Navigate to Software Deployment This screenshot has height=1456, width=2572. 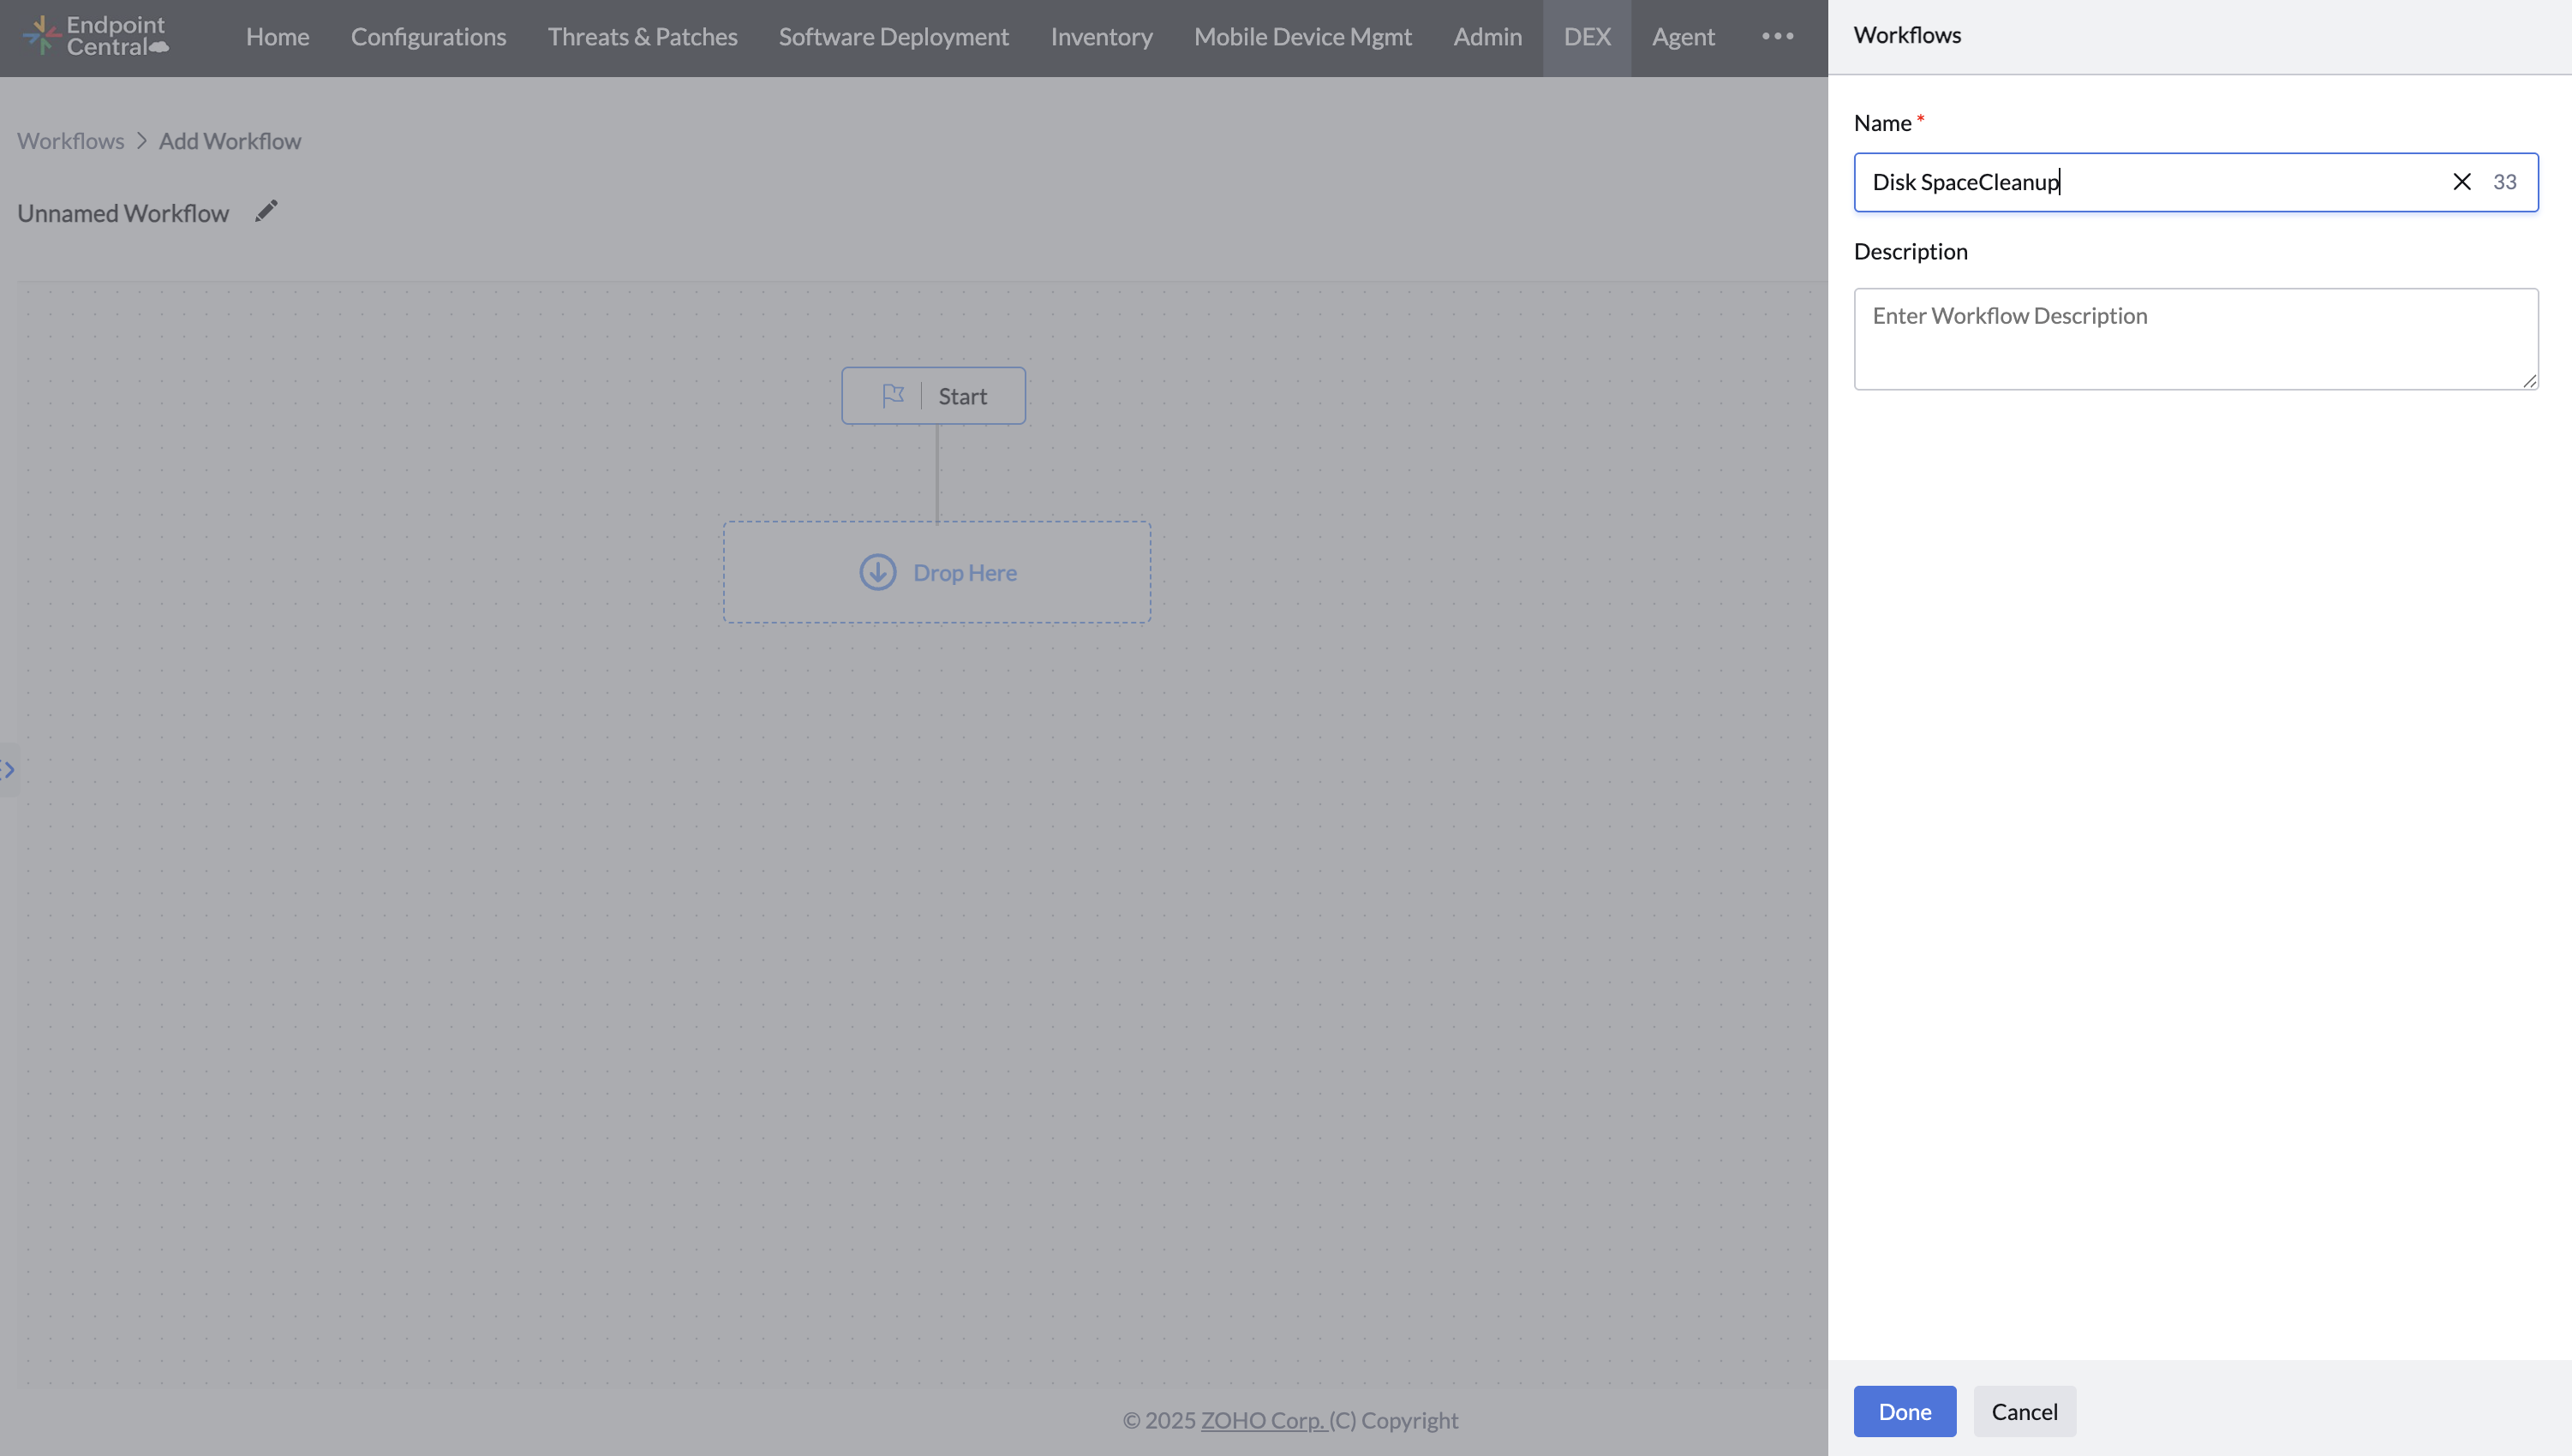[893, 36]
